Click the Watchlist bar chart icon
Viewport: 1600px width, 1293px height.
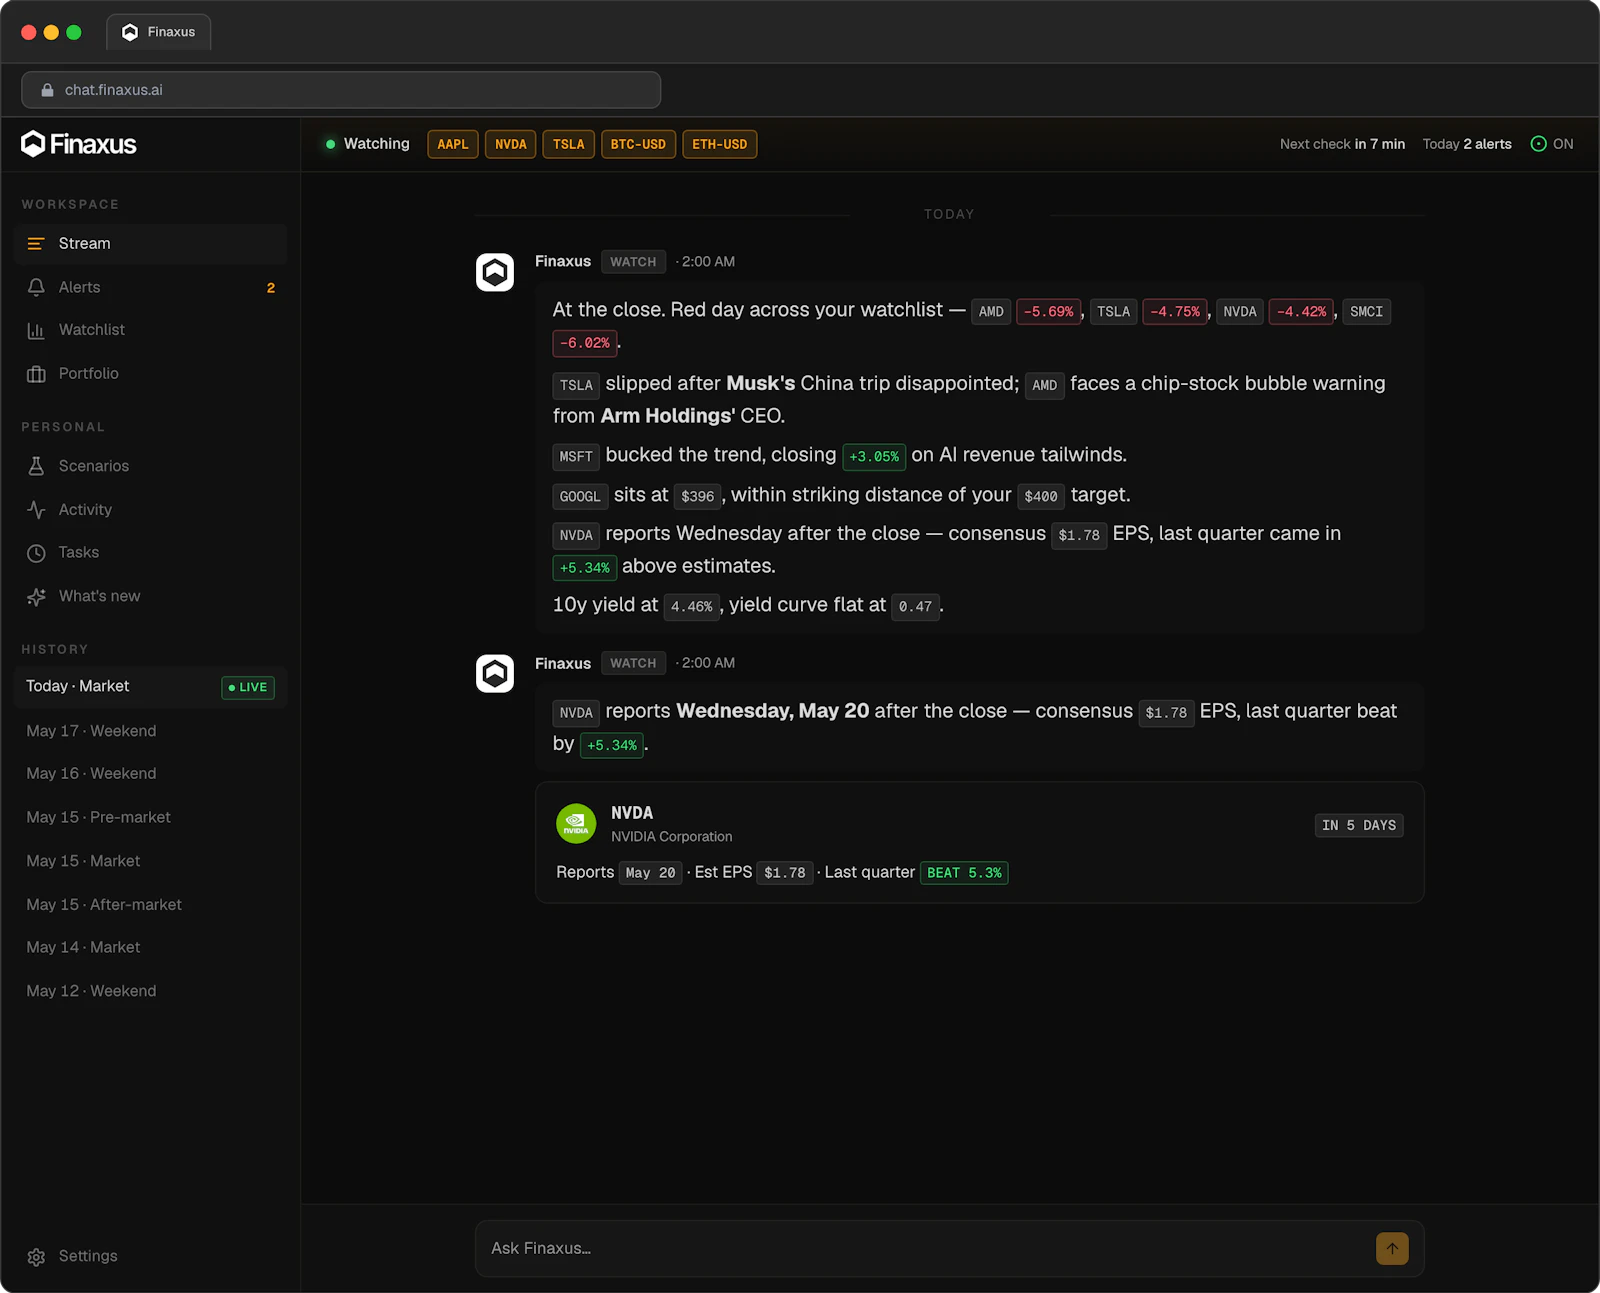(36, 330)
